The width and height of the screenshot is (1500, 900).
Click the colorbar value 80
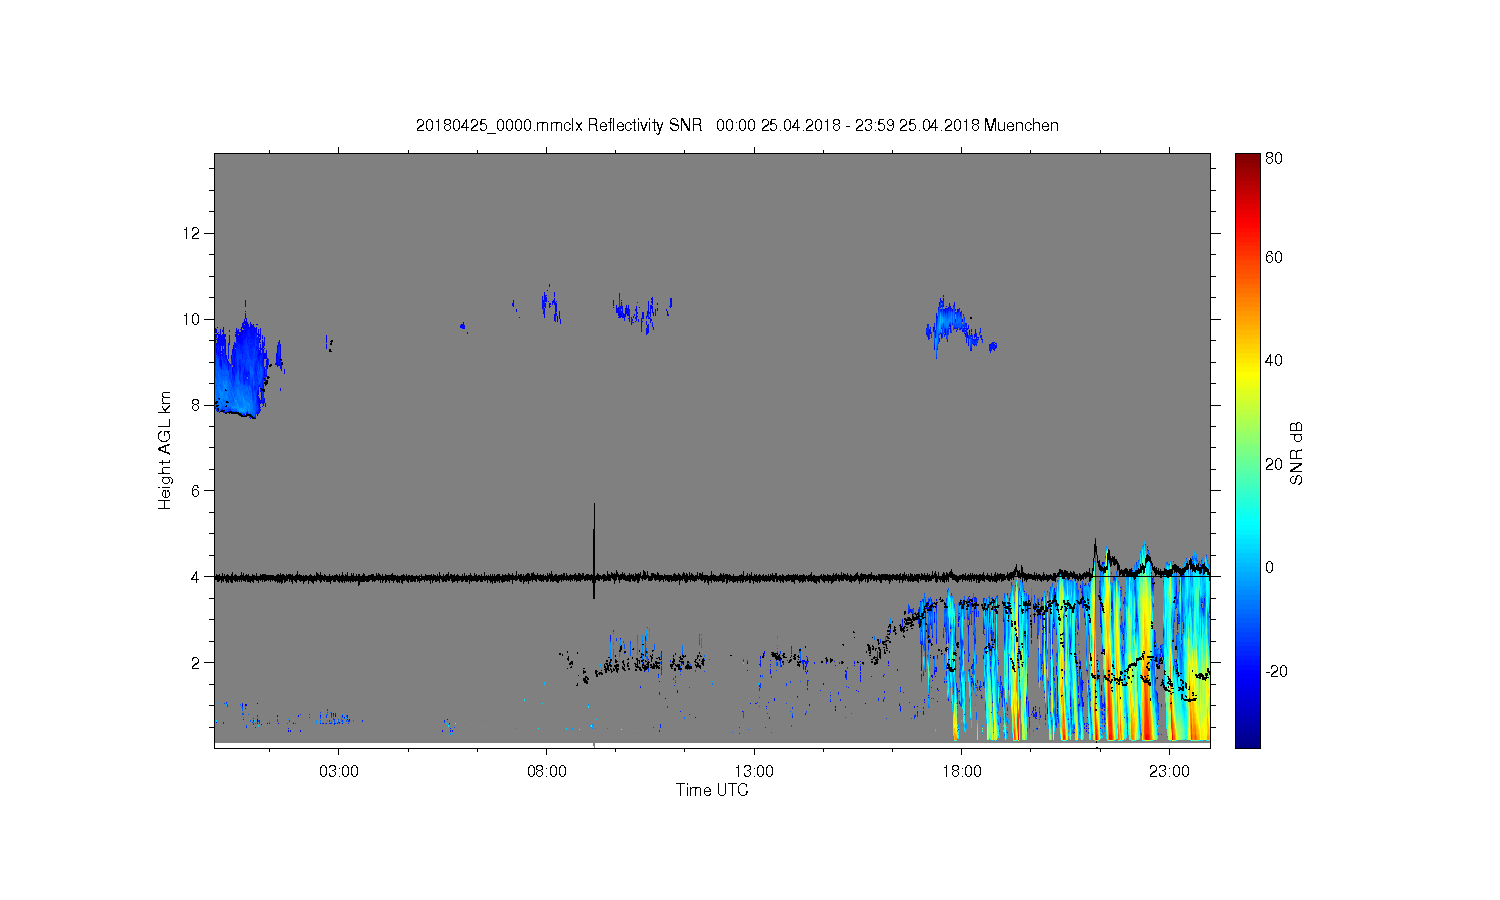pyautogui.click(x=1274, y=158)
